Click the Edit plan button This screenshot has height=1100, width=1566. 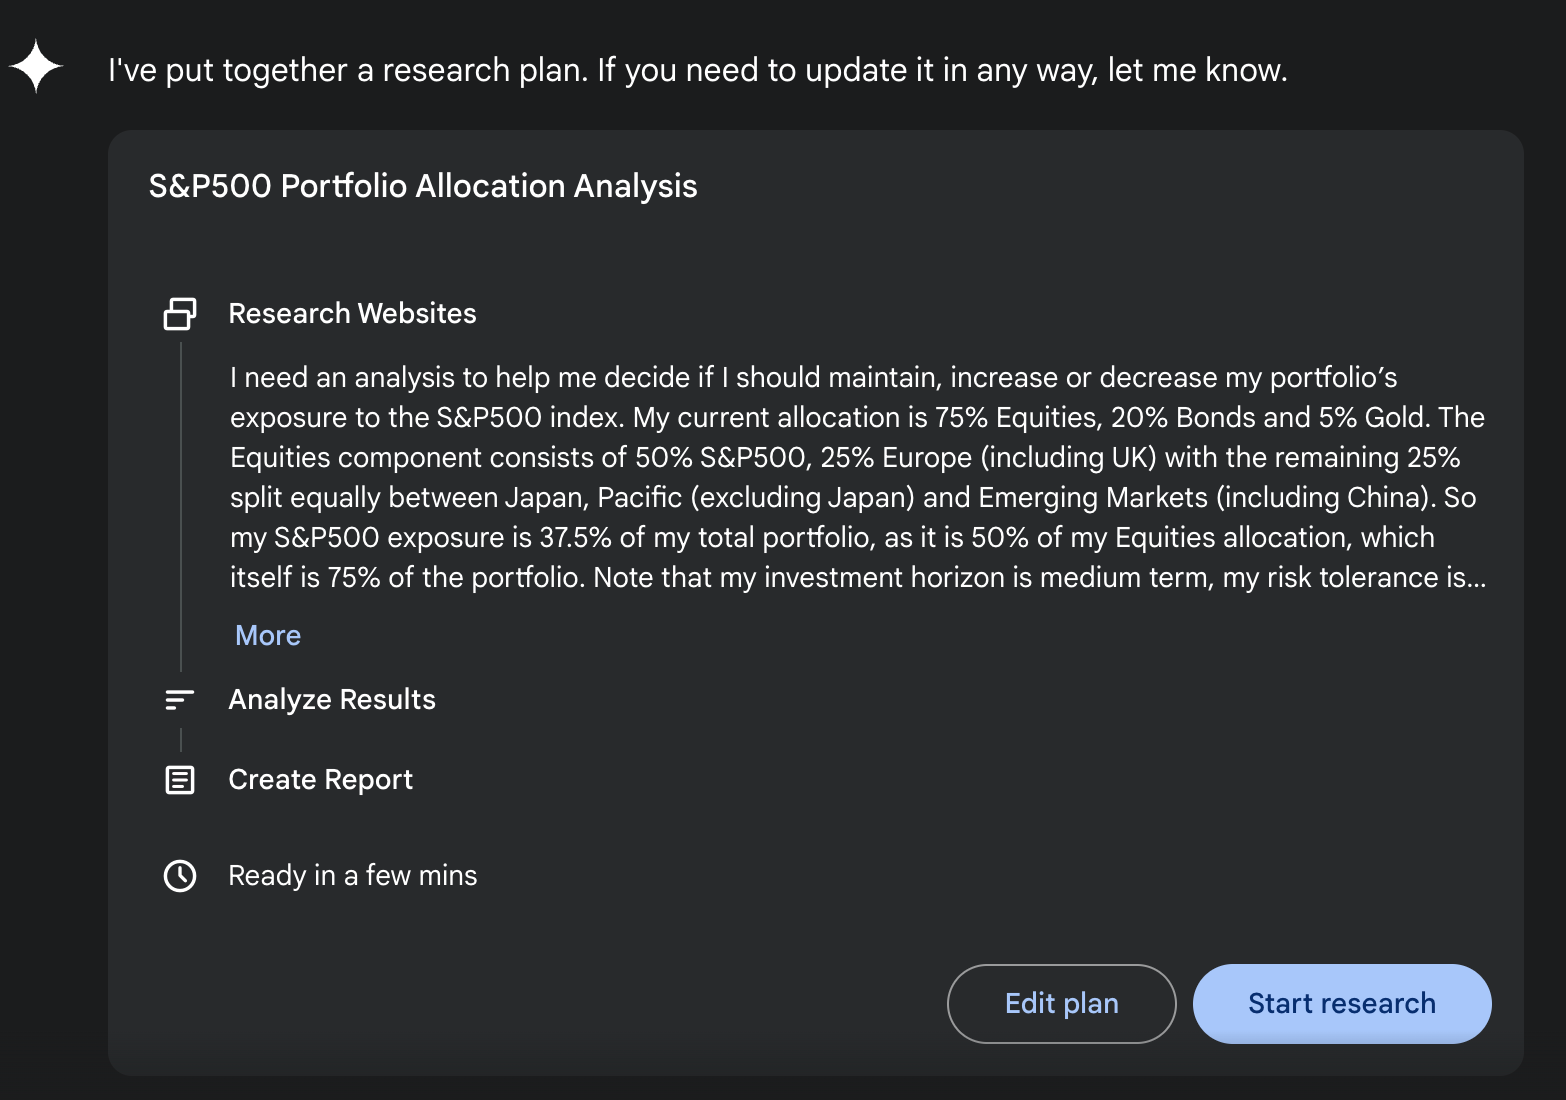(1061, 1003)
